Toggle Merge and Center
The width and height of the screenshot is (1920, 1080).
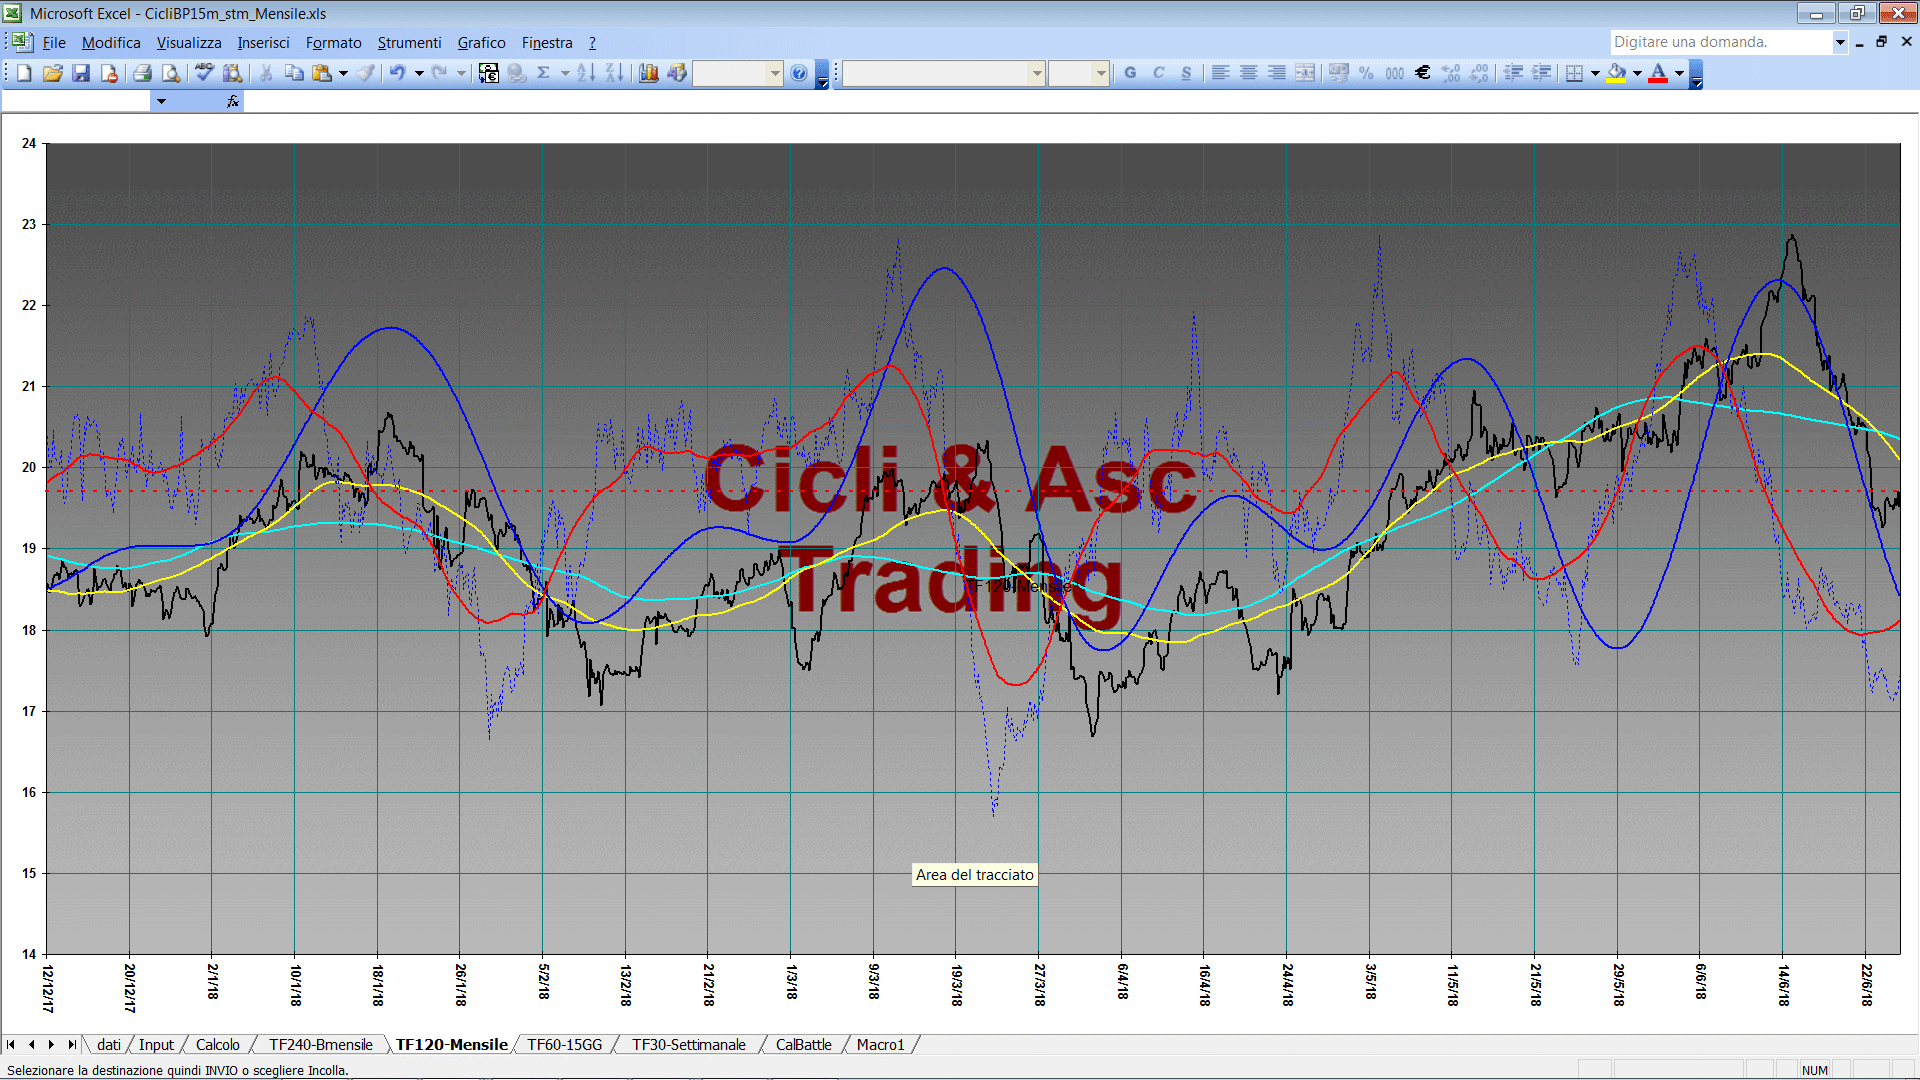point(1305,73)
